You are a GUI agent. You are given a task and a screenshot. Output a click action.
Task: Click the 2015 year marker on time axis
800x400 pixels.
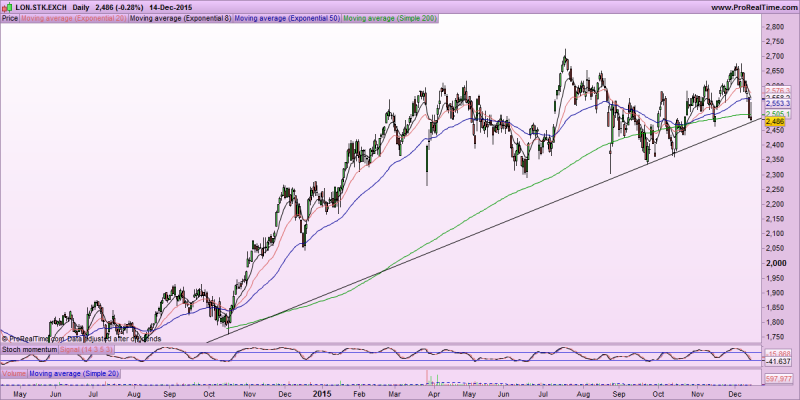click(321, 393)
